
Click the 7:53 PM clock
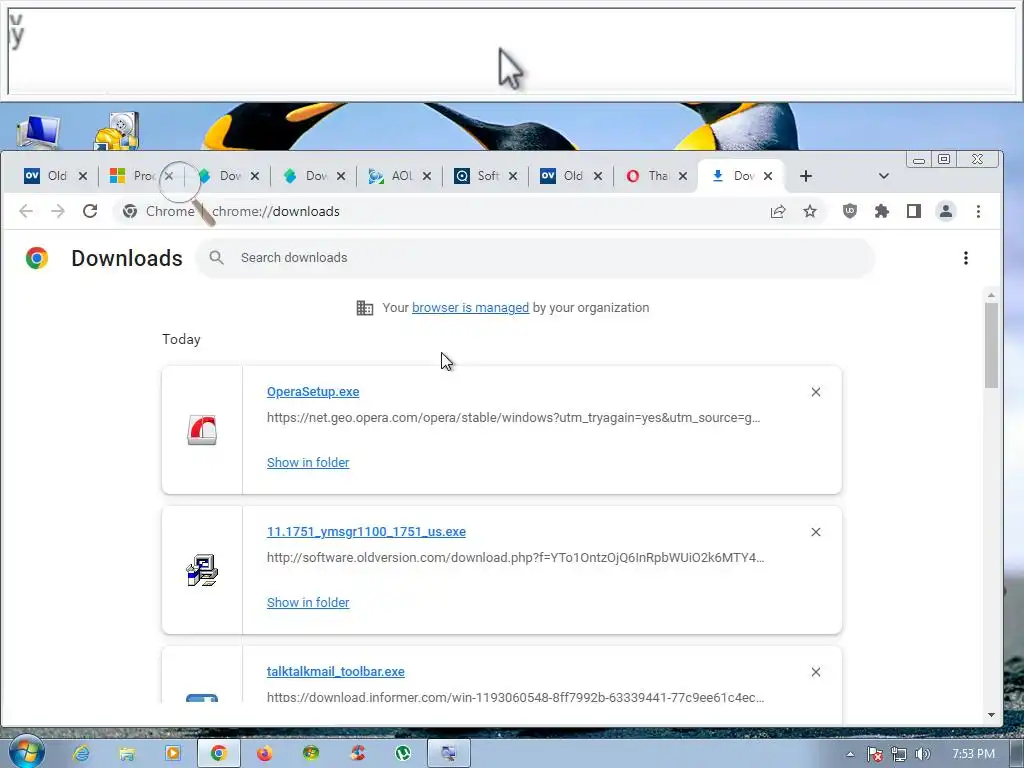pos(973,754)
